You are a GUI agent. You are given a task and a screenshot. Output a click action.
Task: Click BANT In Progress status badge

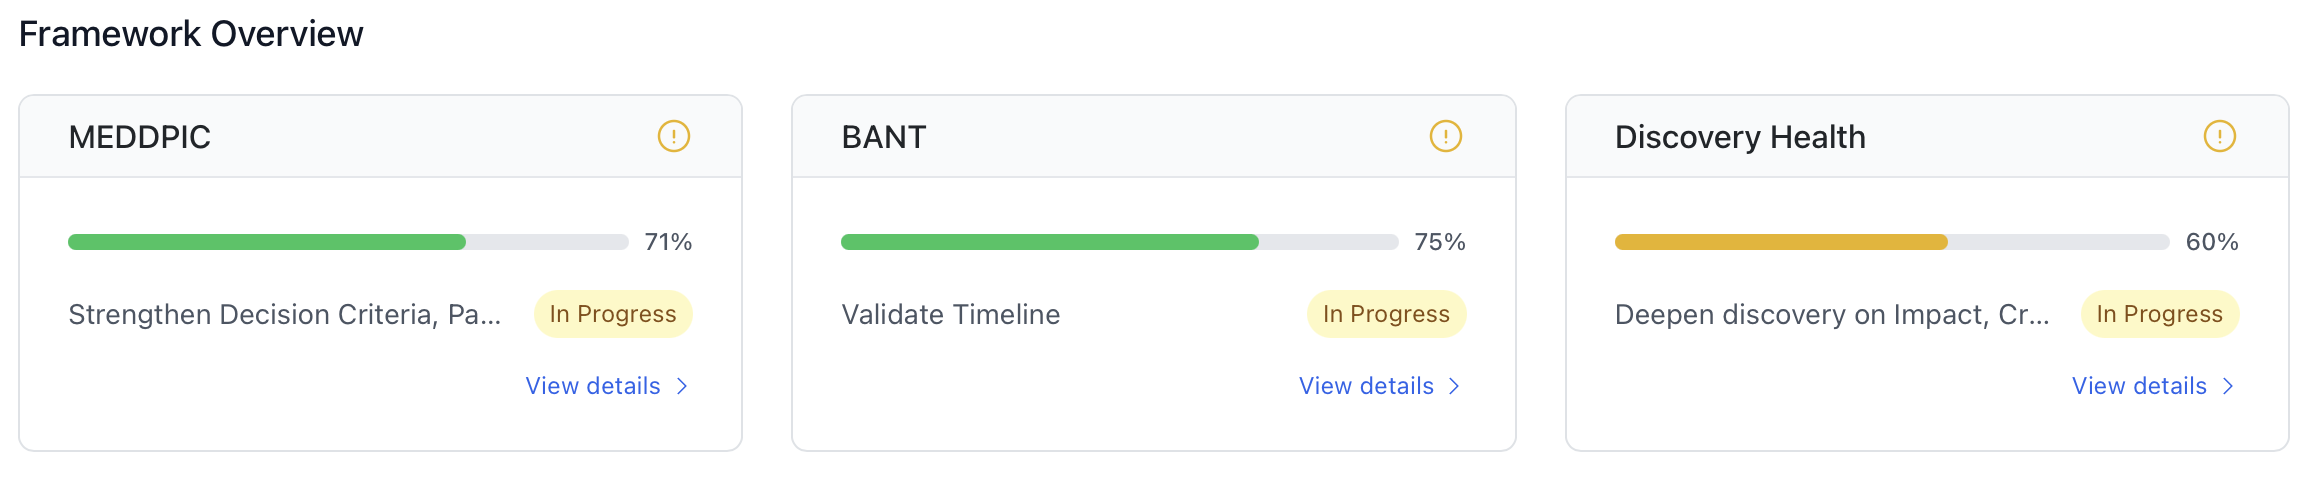(x=1386, y=314)
